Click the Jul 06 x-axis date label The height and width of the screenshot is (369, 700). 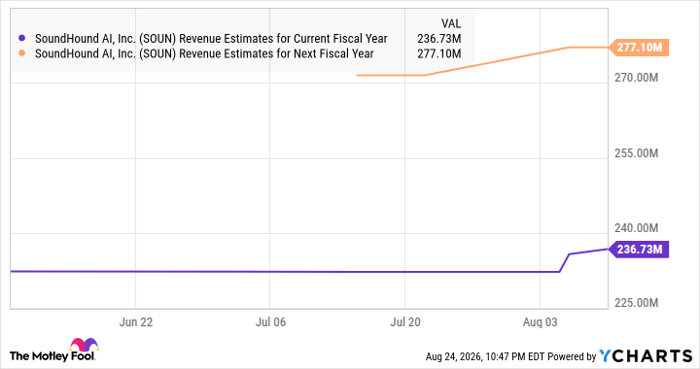point(271,322)
